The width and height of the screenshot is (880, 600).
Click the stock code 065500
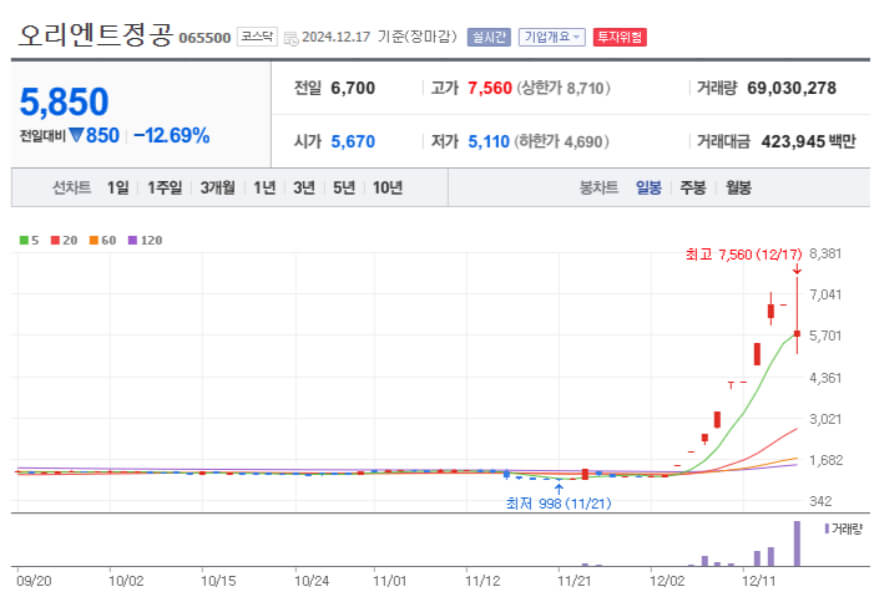(x=204, y=38)
